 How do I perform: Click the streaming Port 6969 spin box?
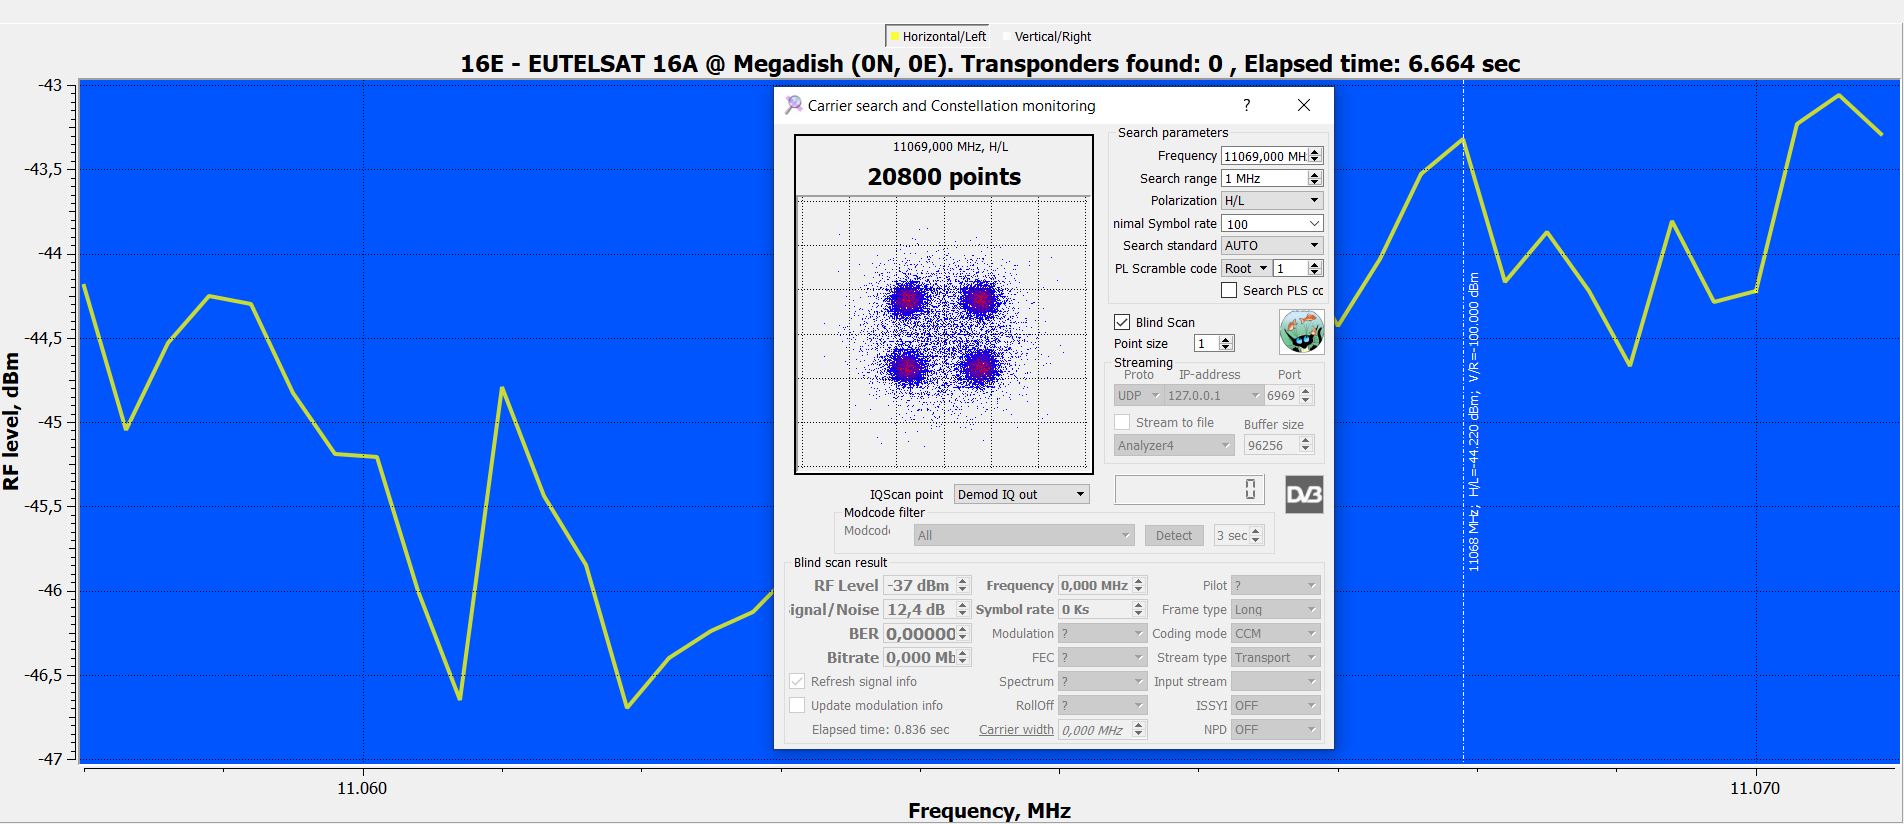(x=1289, y=395)
